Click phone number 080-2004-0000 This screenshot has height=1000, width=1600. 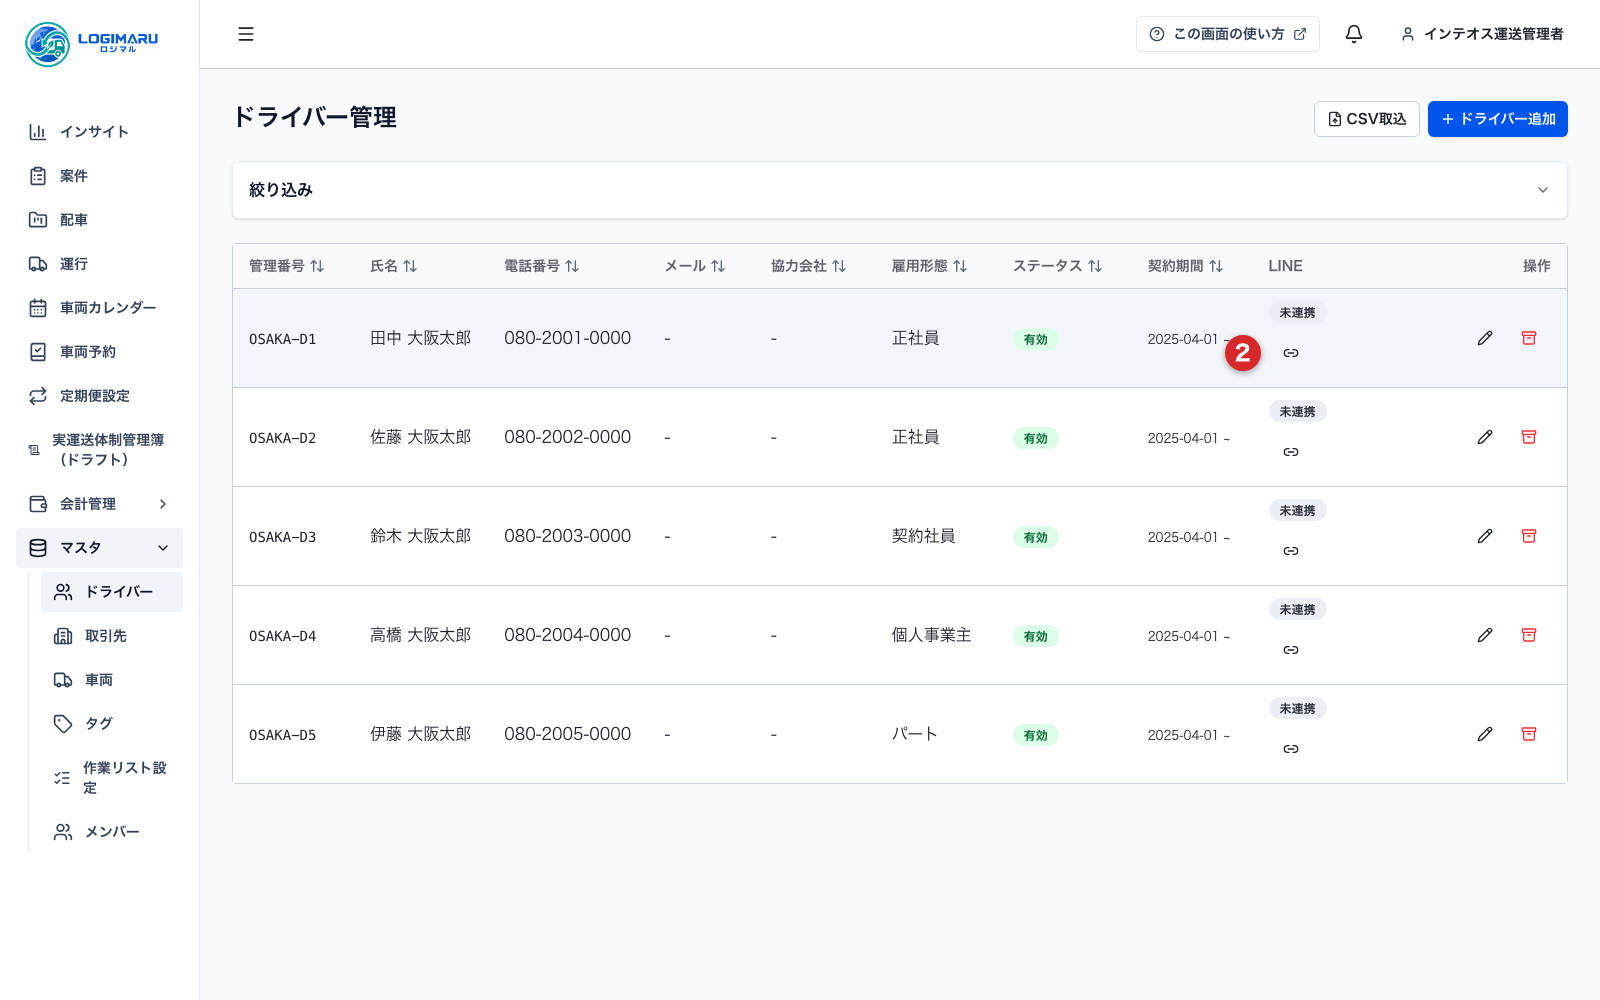pos(567,635)
